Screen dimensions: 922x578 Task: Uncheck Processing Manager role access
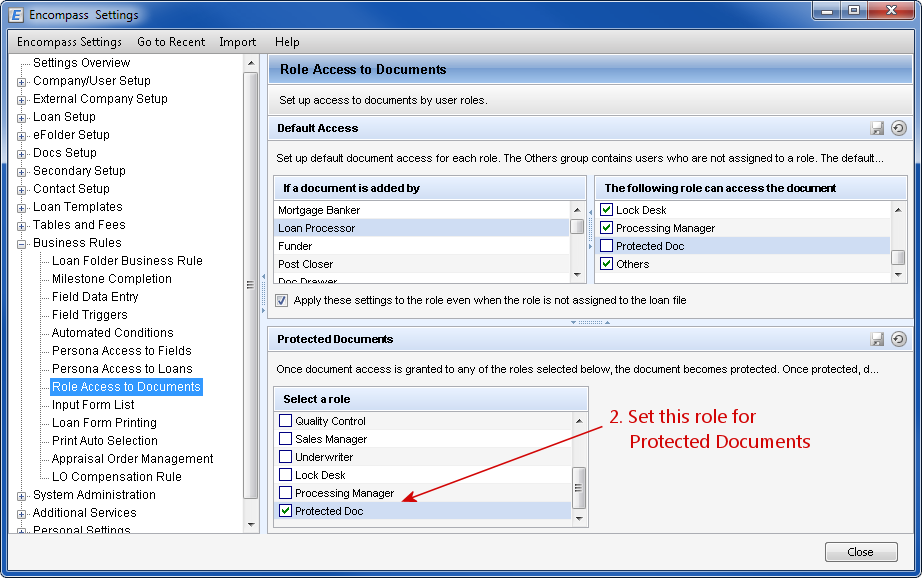(606, 228)
